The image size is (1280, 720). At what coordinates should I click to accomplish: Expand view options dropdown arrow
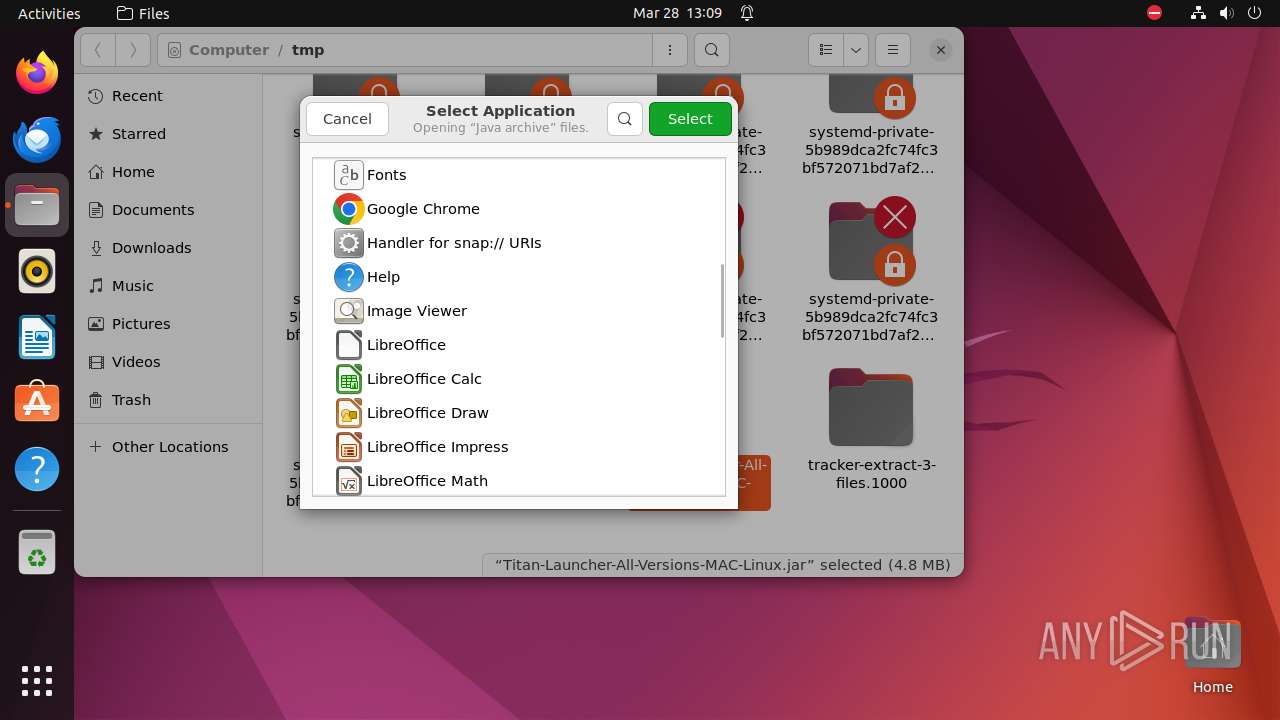coord(856,50)
